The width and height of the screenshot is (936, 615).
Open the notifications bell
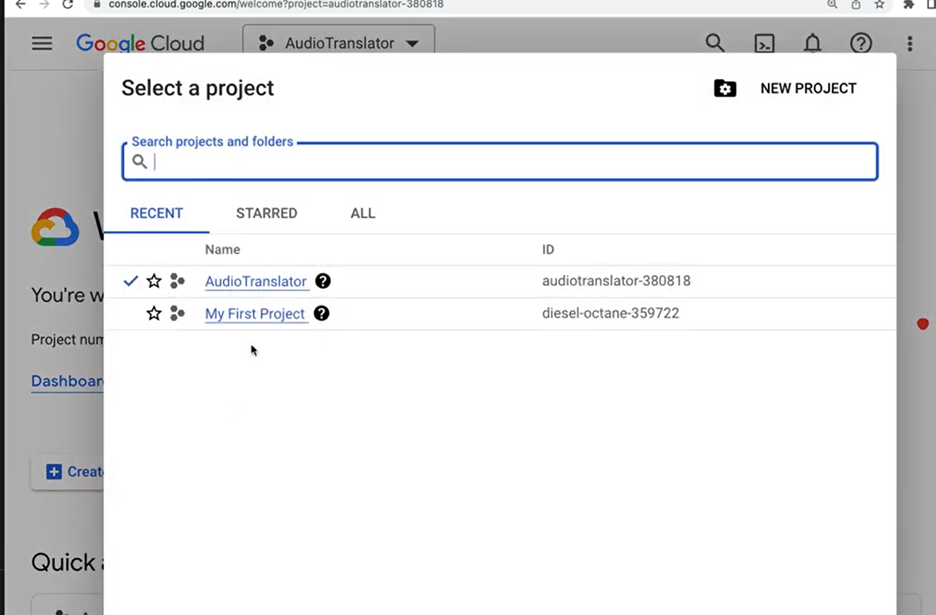click(x=813, y=44)
